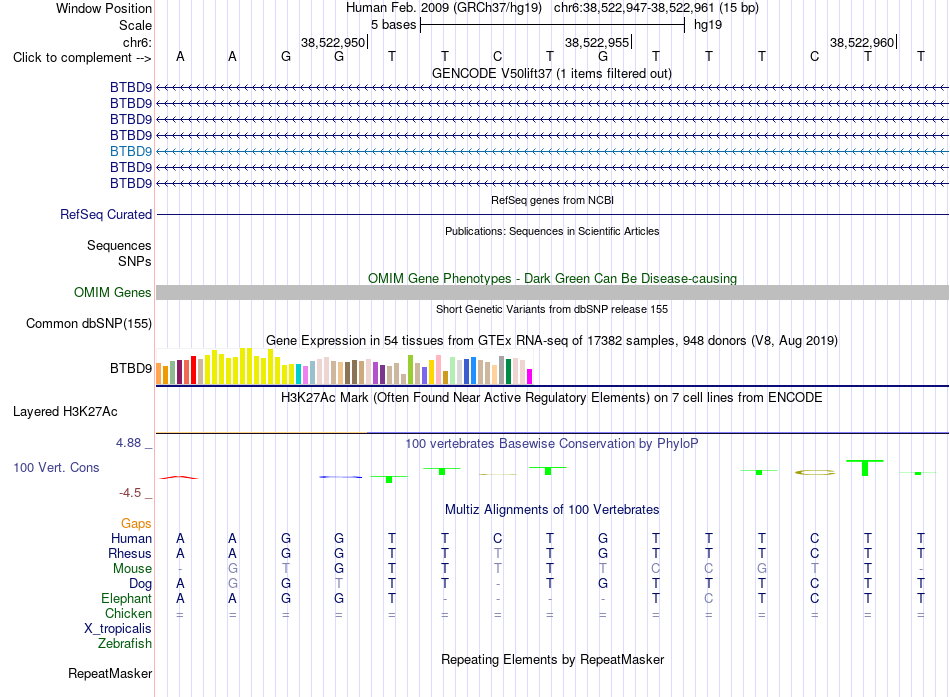950x697 pixels.
Task: Select the light-blue highlighted BTBD9 transcript label
Action: point(131,151)
